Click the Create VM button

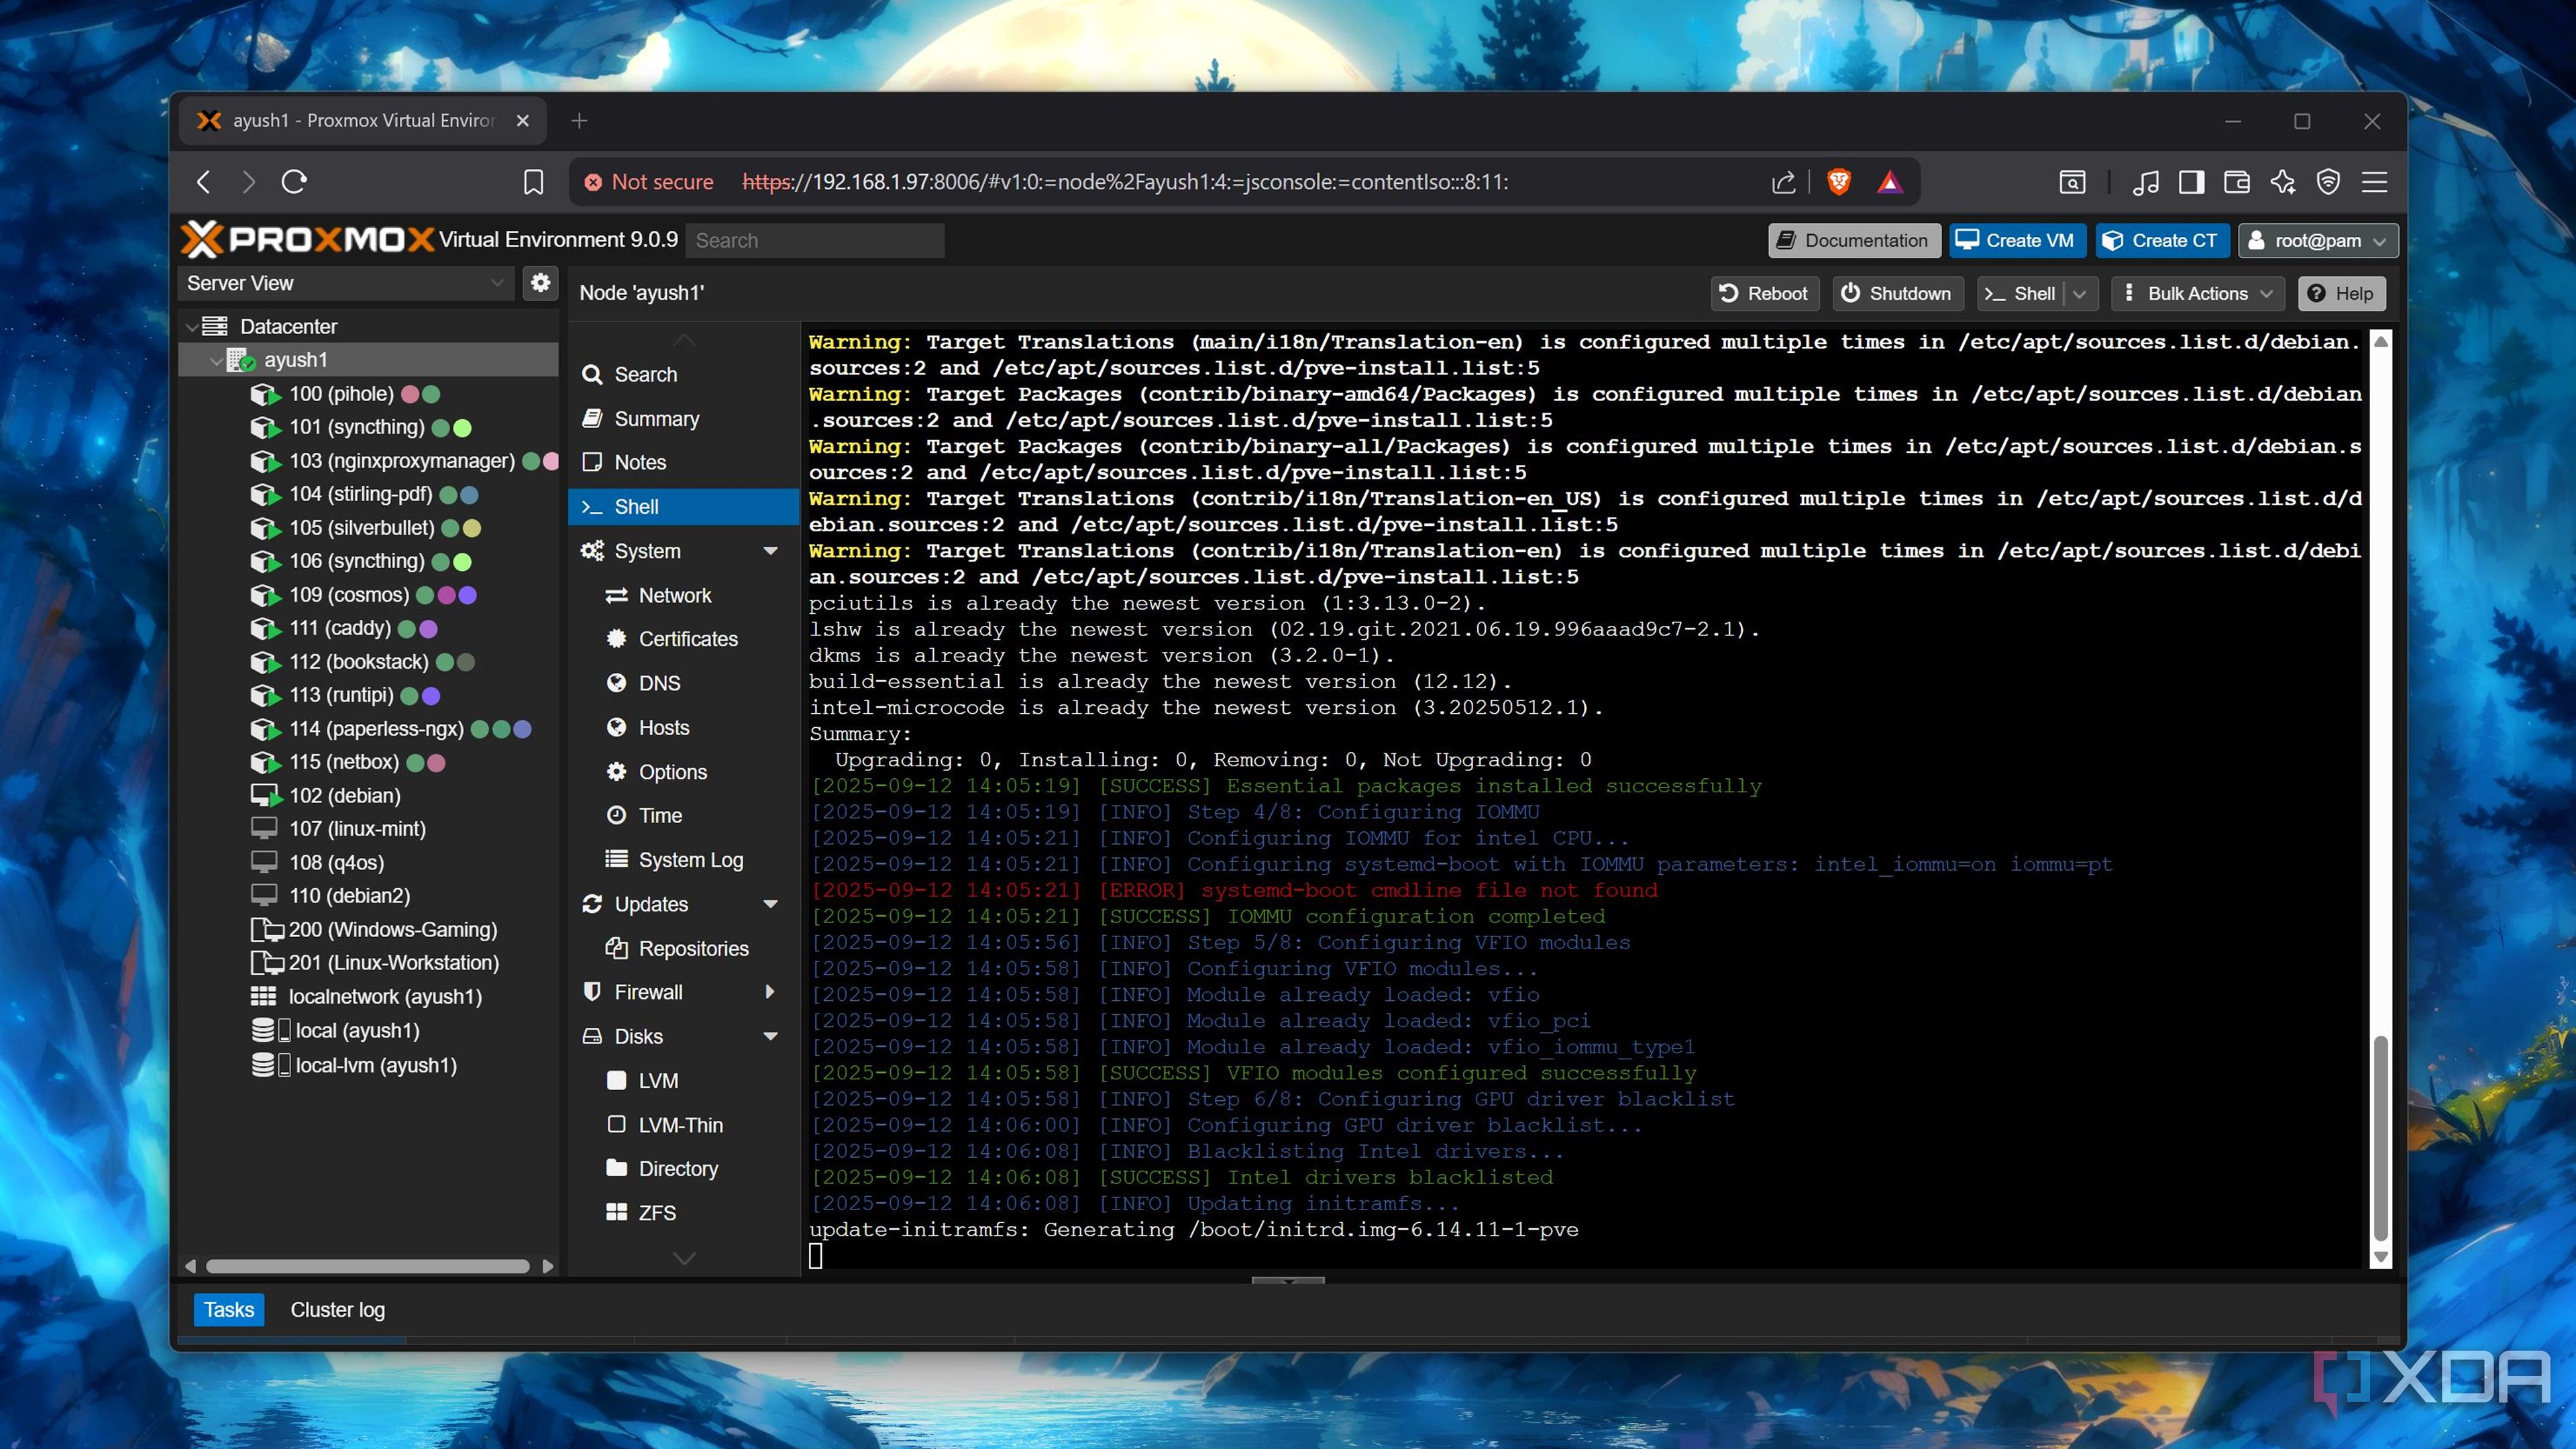(x=2016, y=241)
